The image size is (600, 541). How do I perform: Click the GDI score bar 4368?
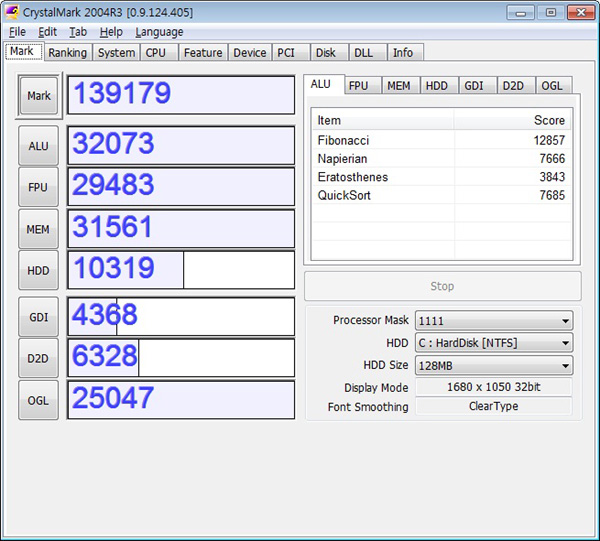tap(181, 317)
